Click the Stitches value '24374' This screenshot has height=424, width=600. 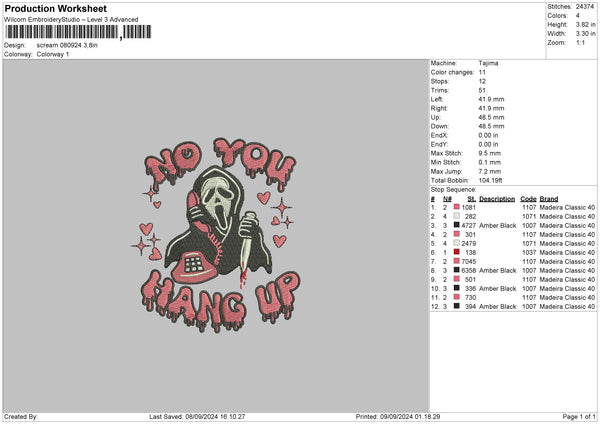coord(585,7)
